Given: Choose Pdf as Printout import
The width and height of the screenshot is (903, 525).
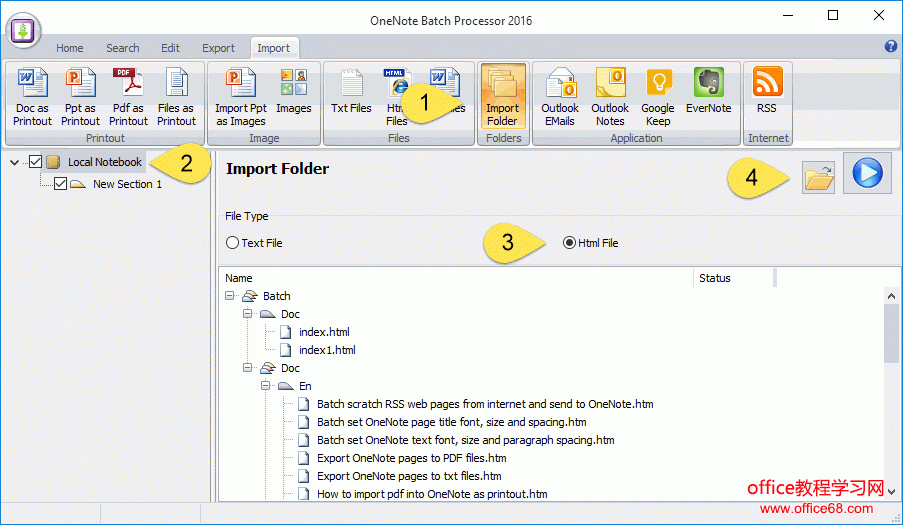Looking at the screenshot, I should tap(128, 97).
